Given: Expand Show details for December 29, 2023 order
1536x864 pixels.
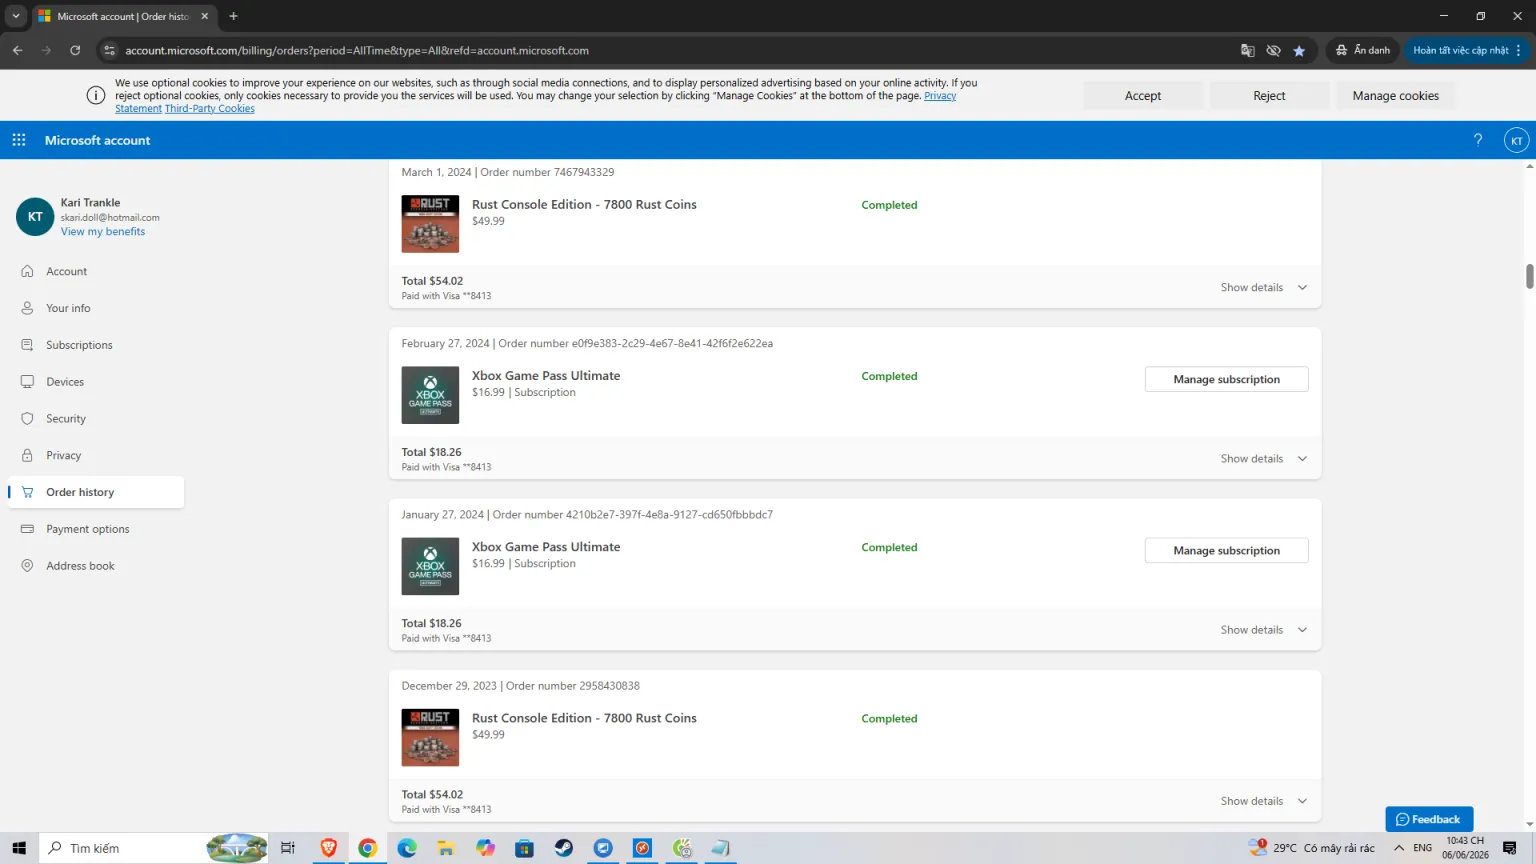Looking at the screenshot, I should point(1264,800).
